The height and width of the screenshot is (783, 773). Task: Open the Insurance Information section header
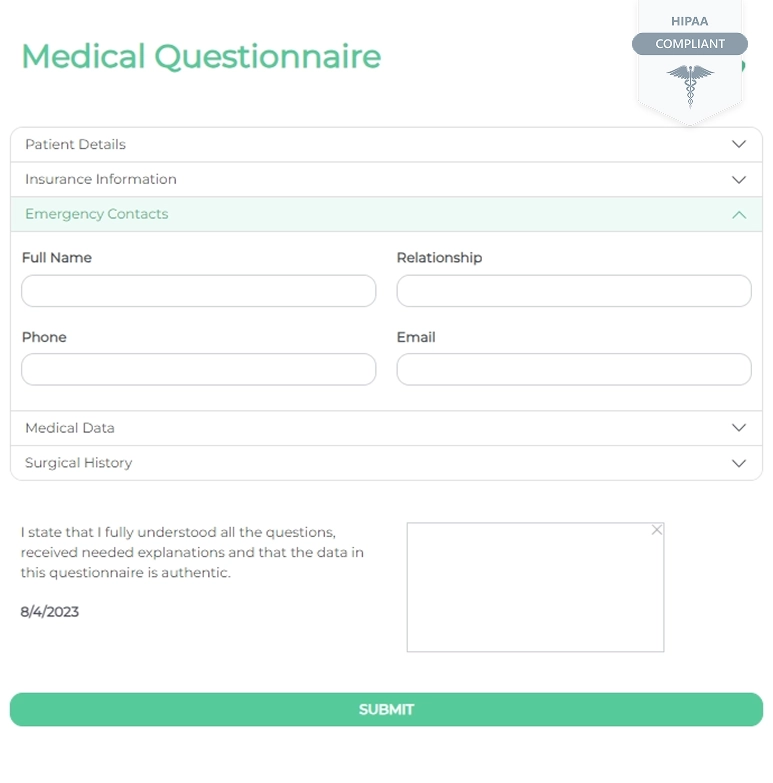click(101, 179)
